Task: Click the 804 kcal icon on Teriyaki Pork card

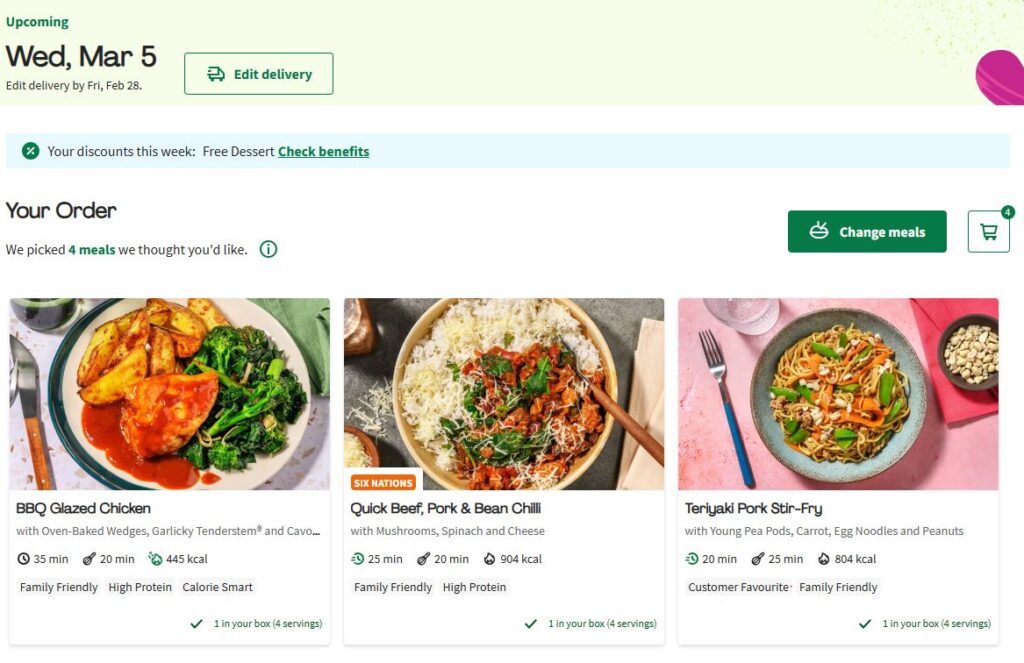Action: click(x=824, y=559)
